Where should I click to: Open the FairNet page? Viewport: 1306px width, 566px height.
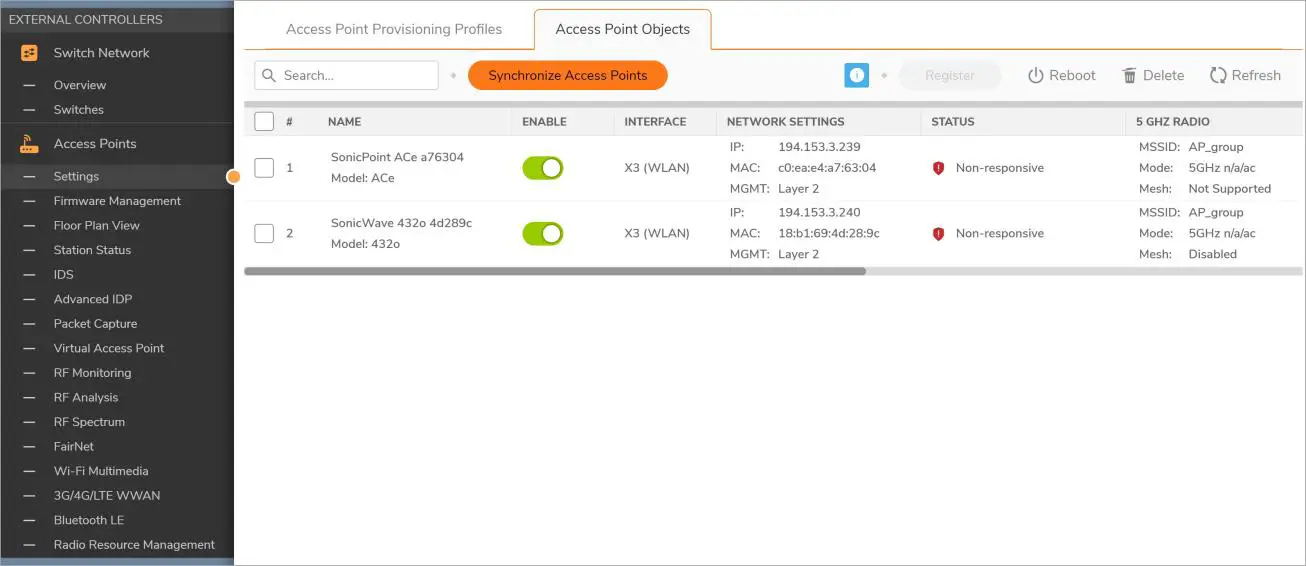click(x=74, y=447)
